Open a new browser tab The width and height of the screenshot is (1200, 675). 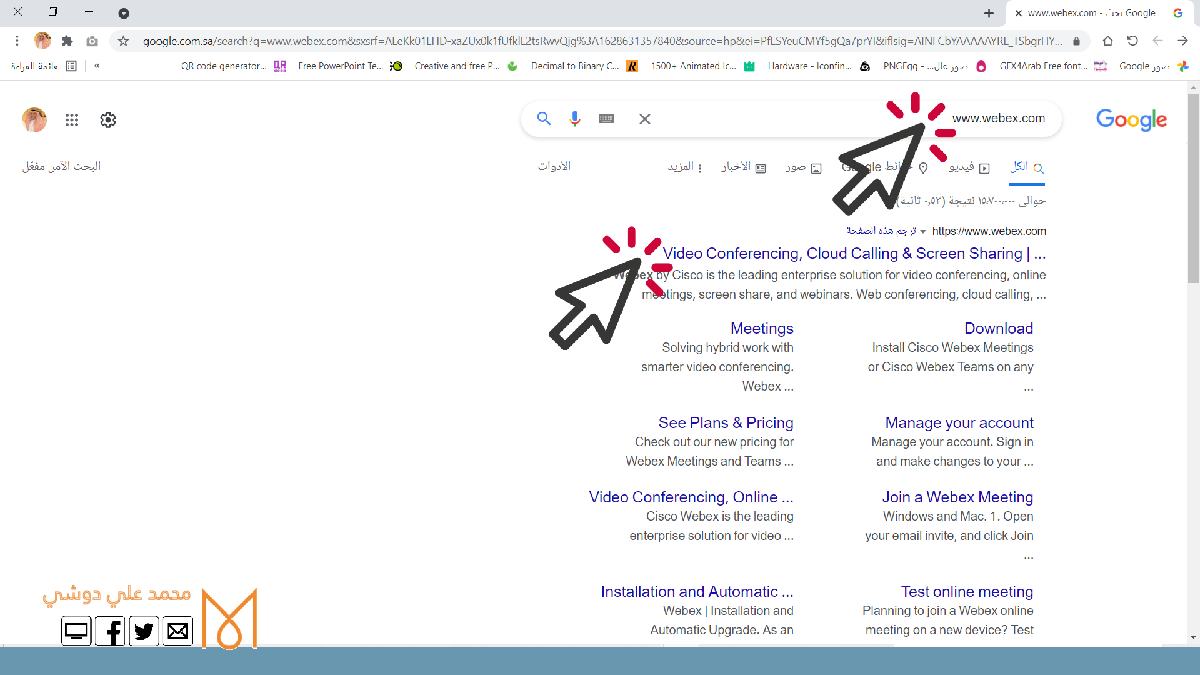point(989,13)
